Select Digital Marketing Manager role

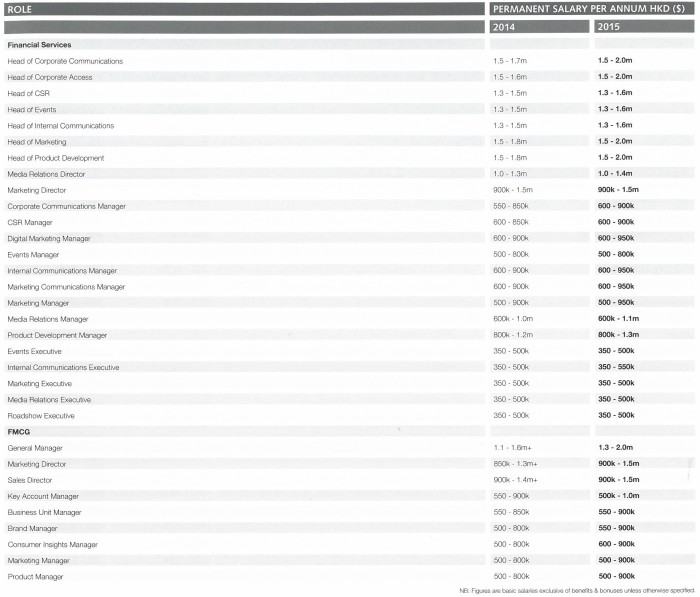click(49, 238)
